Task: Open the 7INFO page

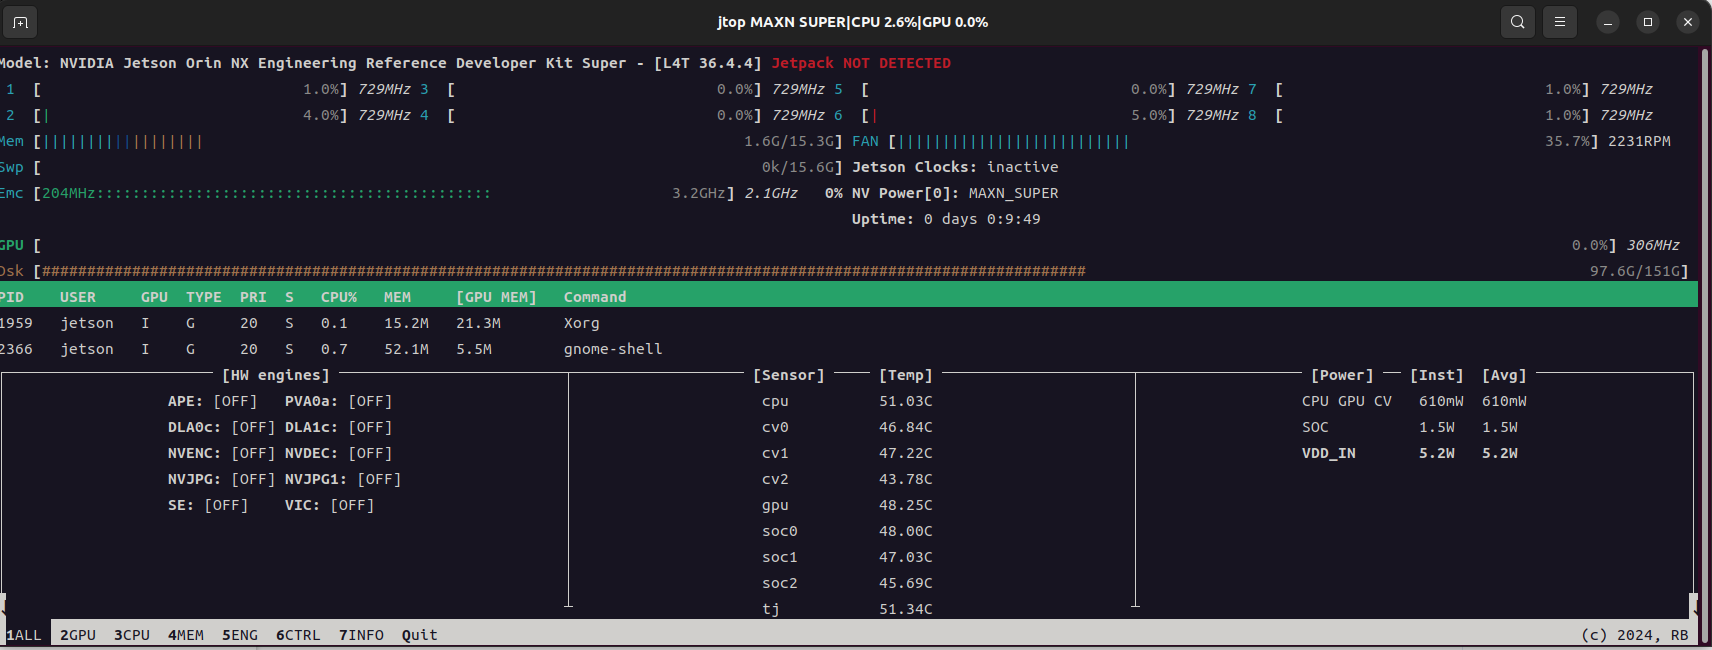Action: [361, 635]
